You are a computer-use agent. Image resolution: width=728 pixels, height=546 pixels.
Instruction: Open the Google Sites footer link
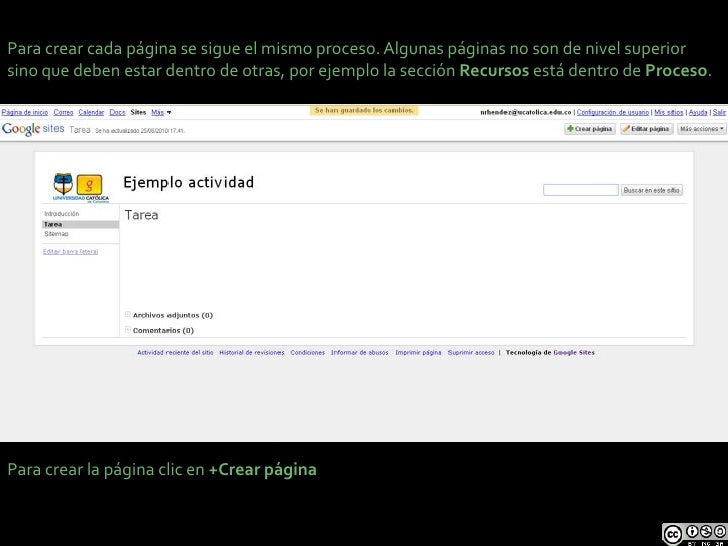pyautogui.click(x=574, y=353)
